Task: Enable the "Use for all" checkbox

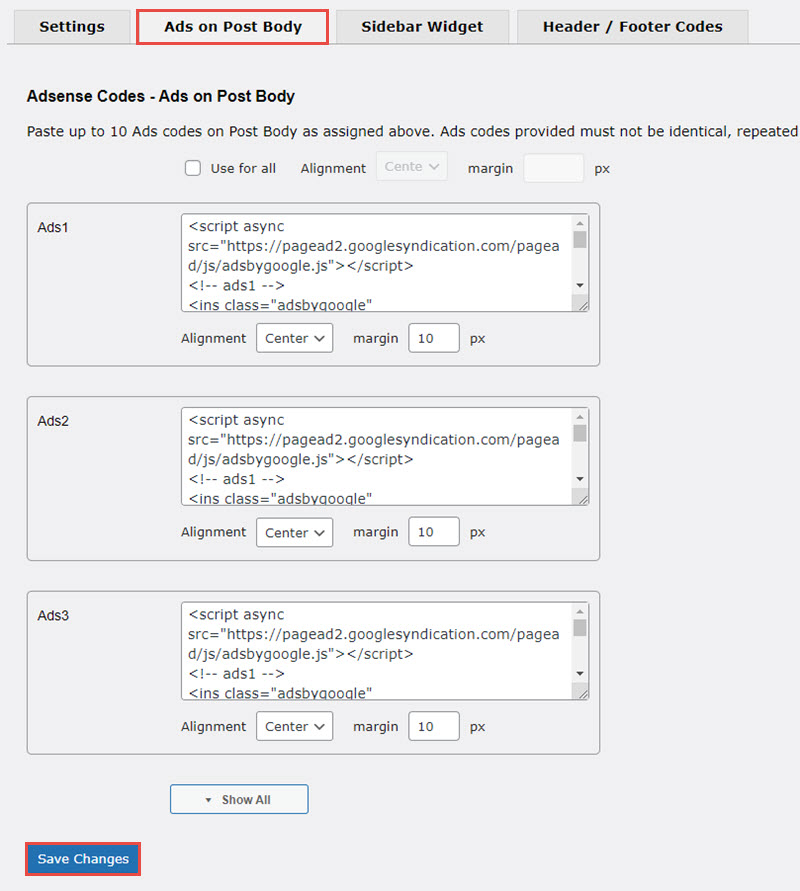Action: click(x=193, y=168)
